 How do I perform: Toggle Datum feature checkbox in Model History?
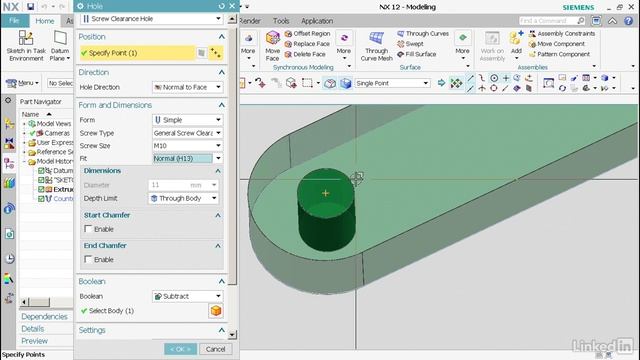coord(41,171)
